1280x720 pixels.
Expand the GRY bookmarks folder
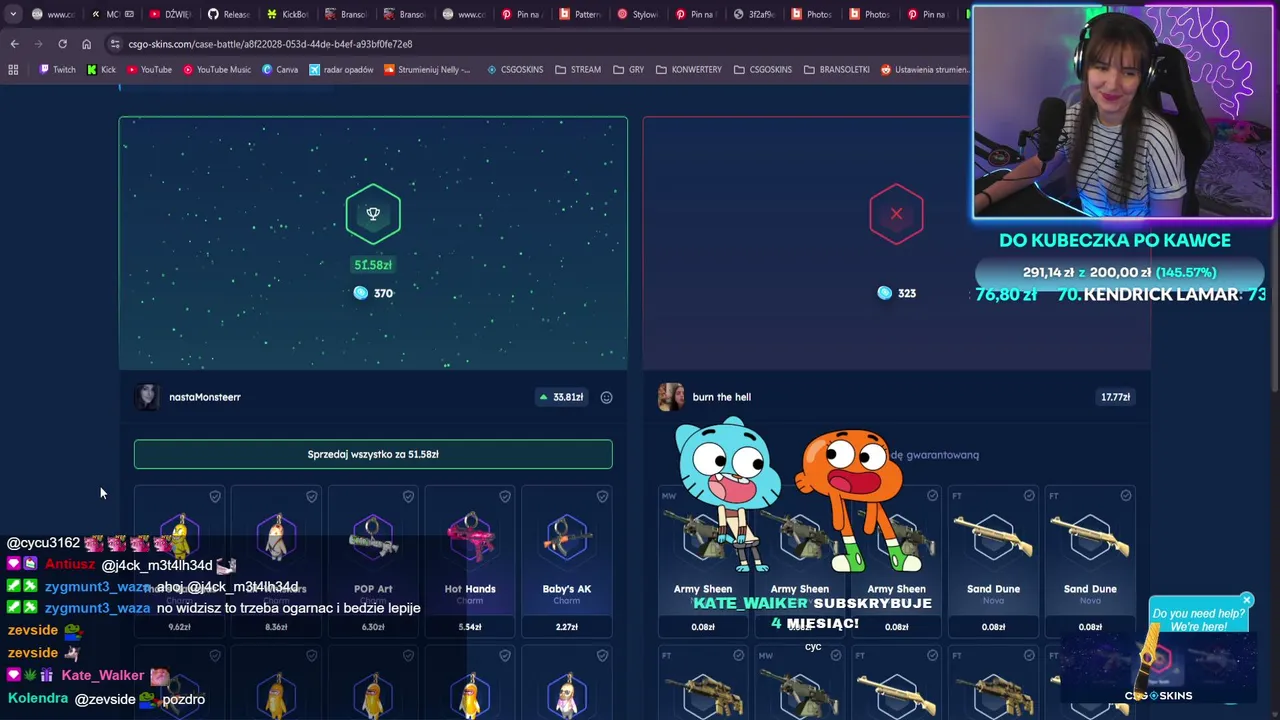click(x=628, y=70)
